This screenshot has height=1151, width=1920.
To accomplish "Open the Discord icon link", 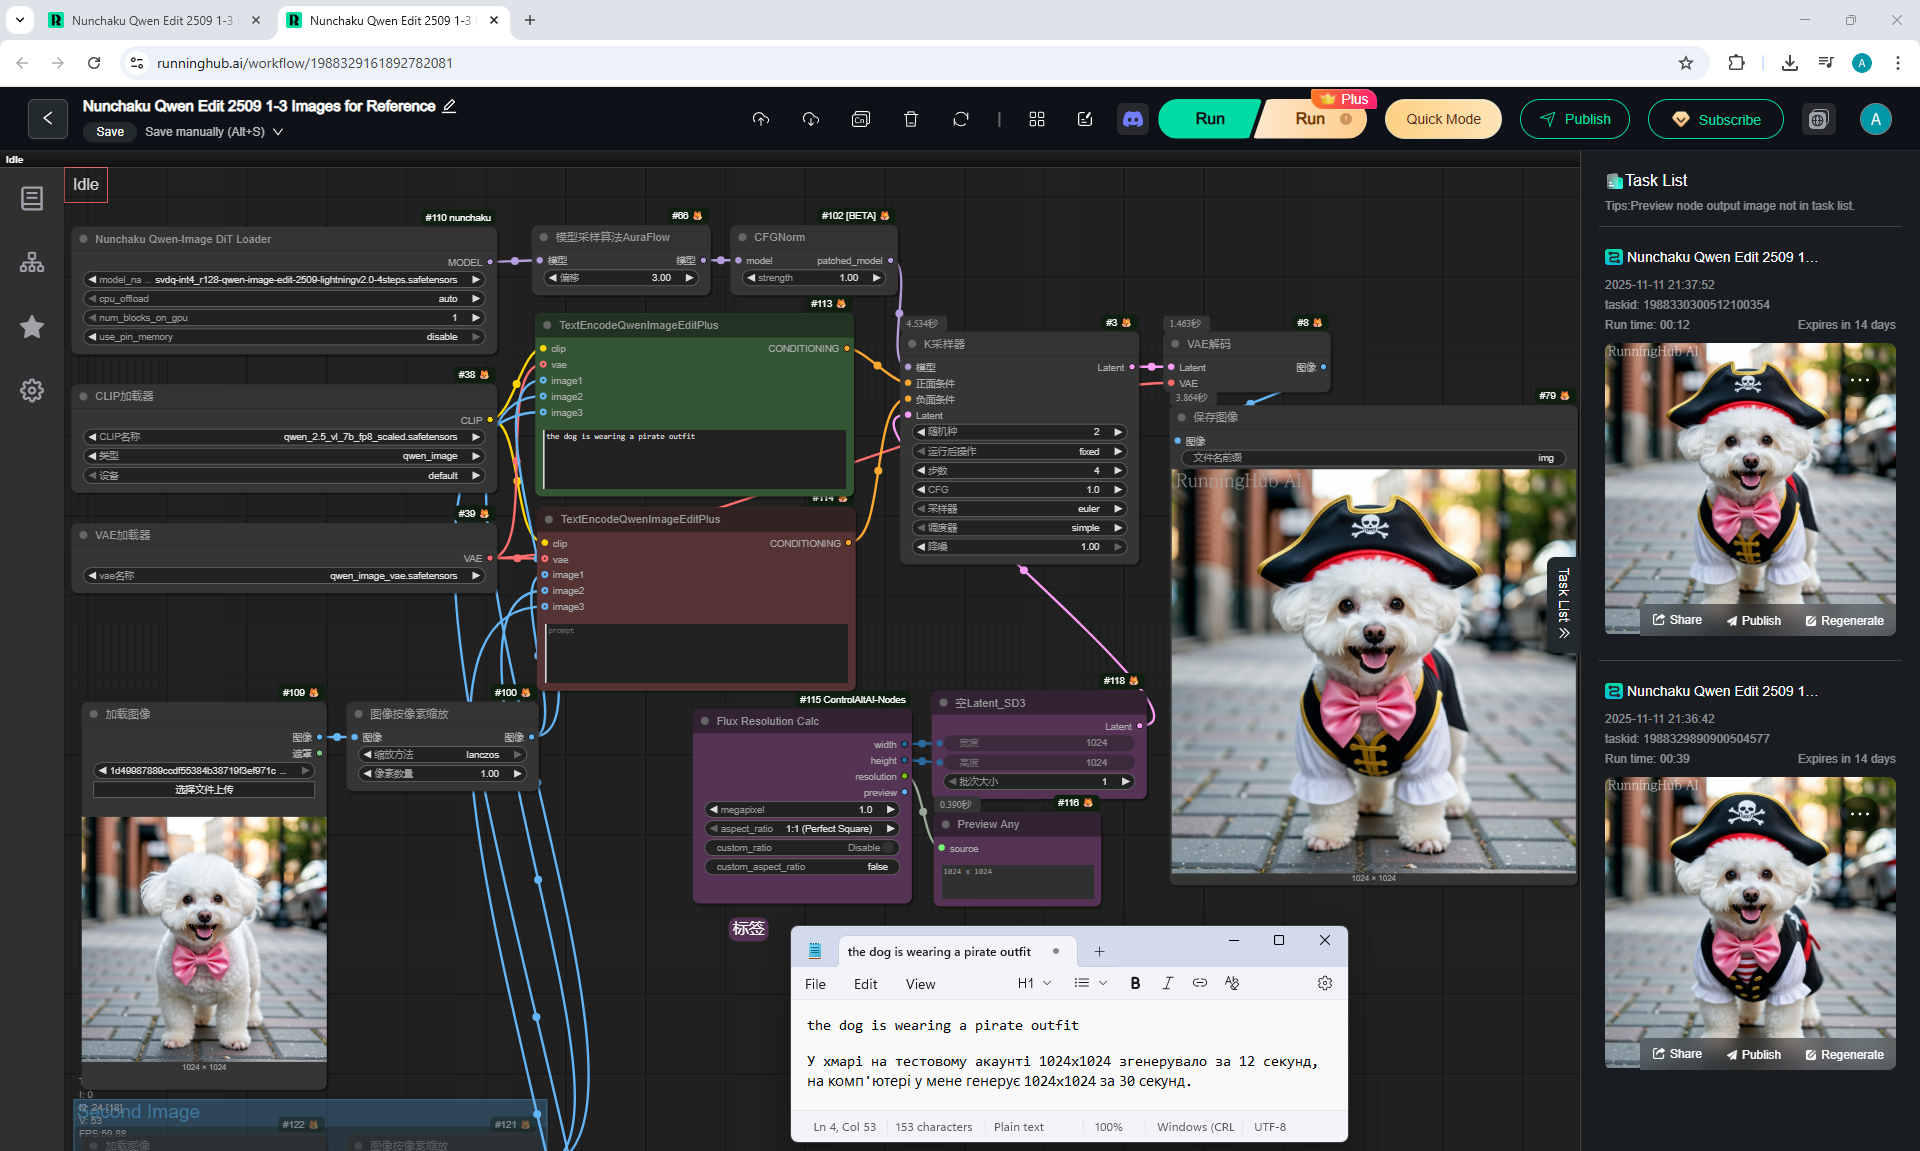I will (x=1132, y=119).
